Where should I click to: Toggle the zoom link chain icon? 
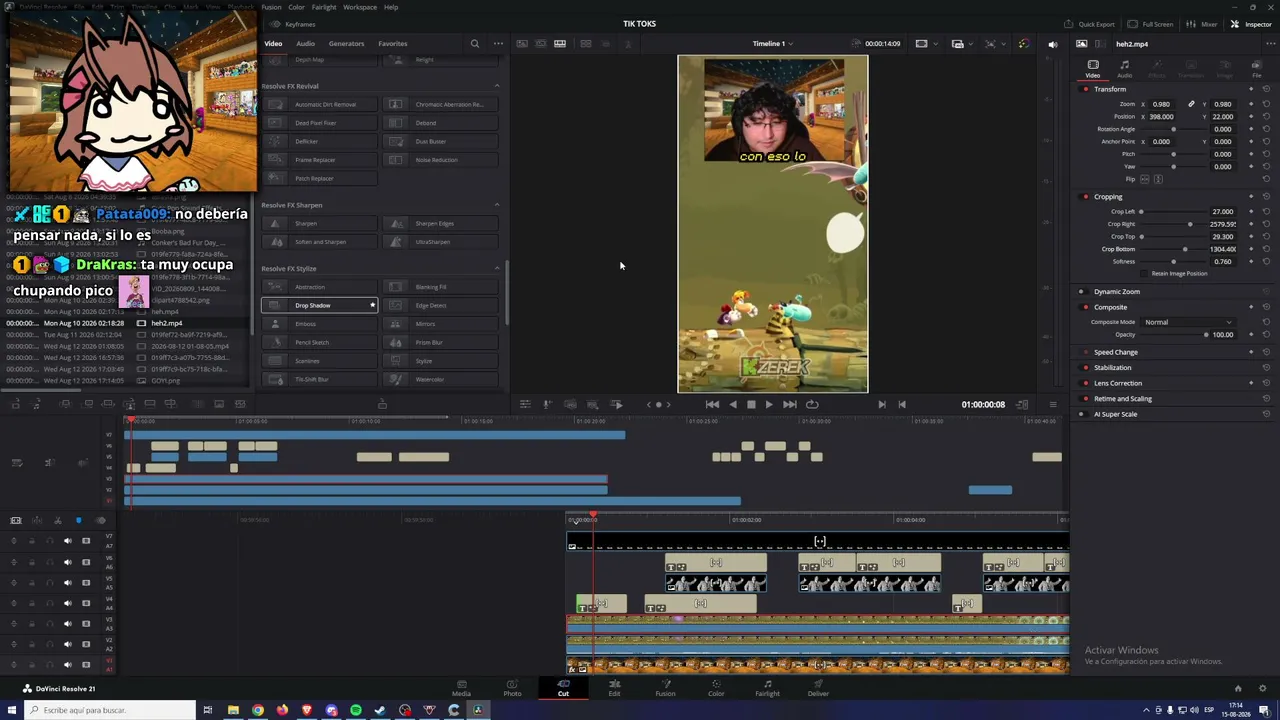pyautogui.click(x=1191, y=104)
